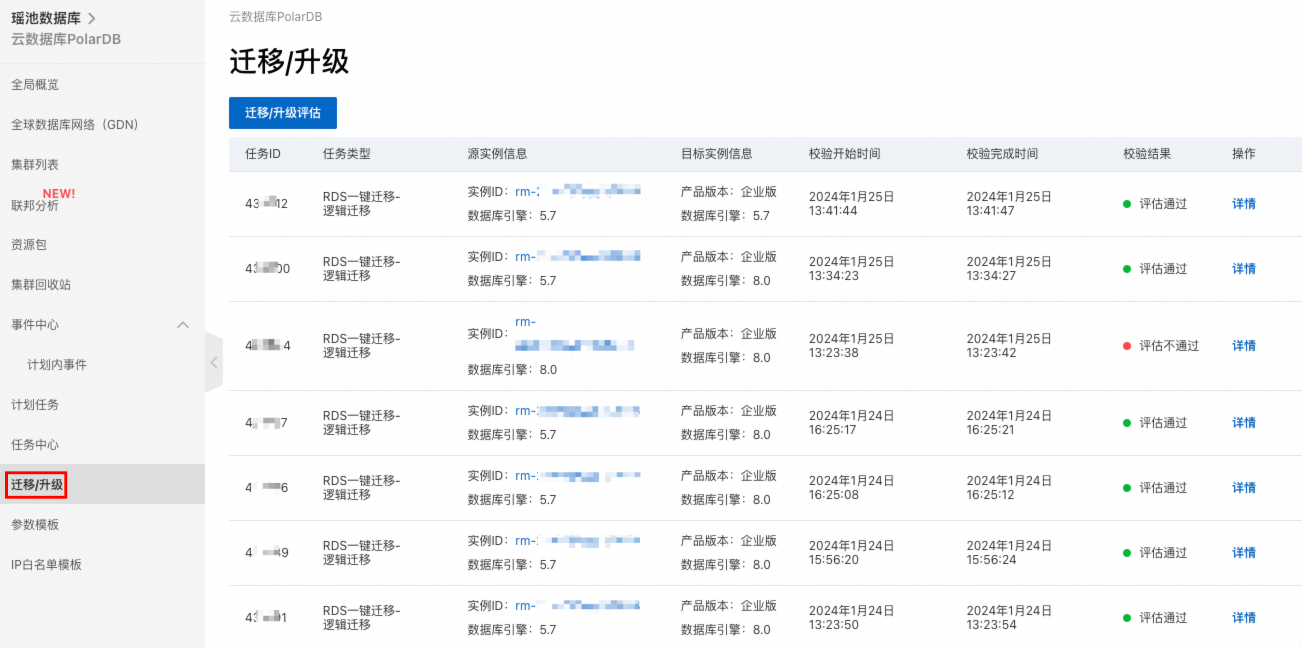Open 详情 for the 13:34:23 task
Image resolution: width=1302 pixels, height=648 pixels.
tap(1244, 269)
